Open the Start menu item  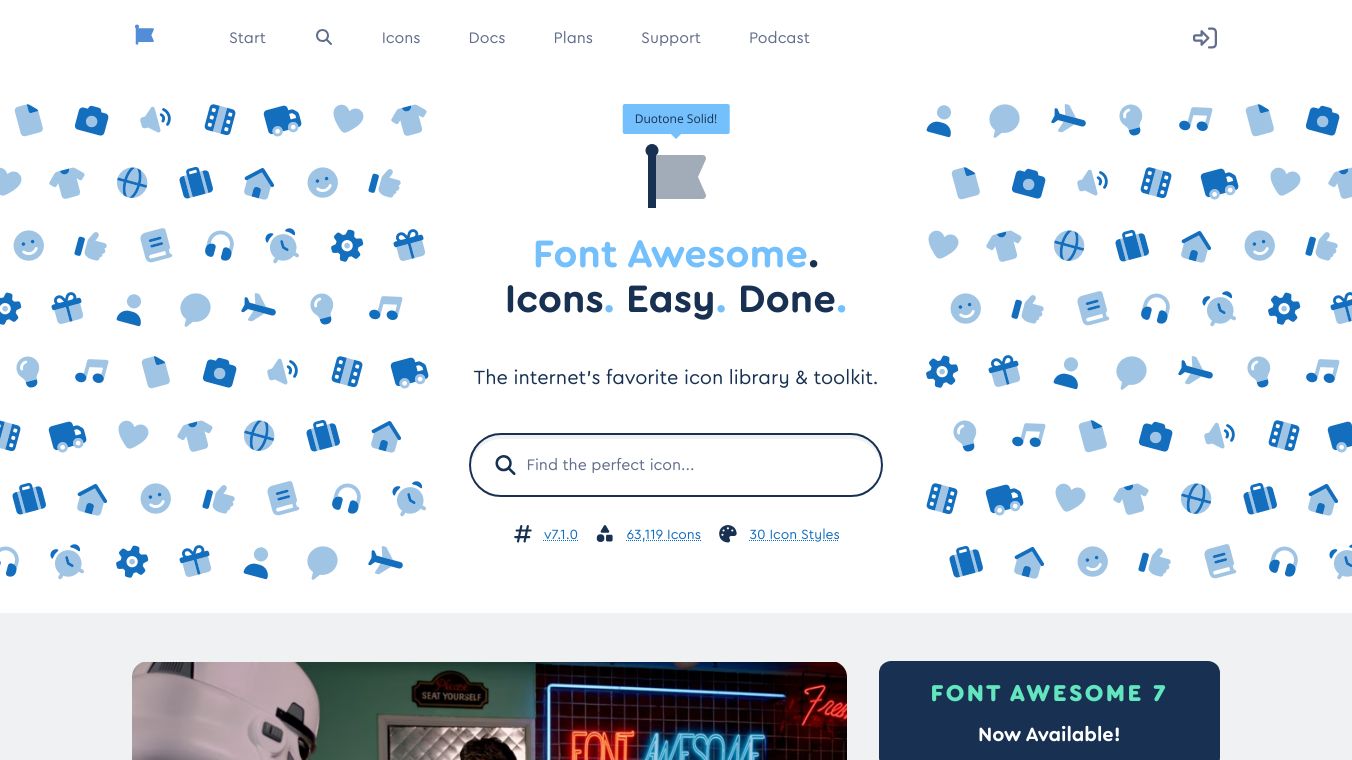point(247,38)
